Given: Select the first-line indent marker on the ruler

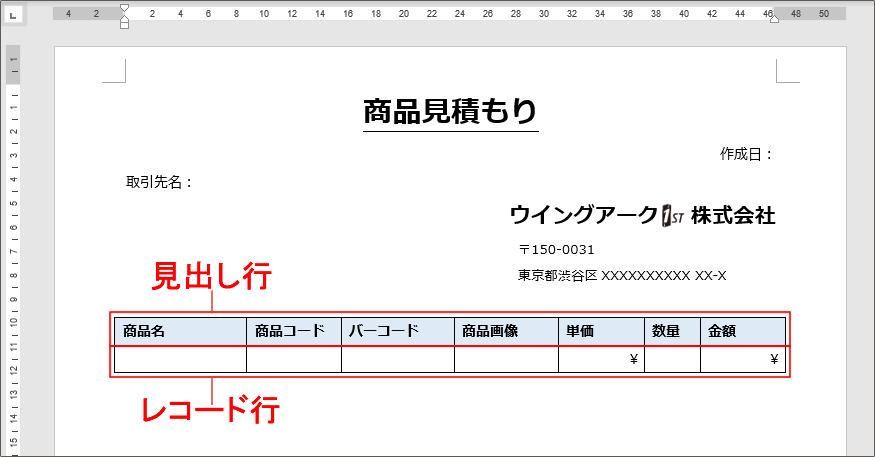Looking at the screenshot, I should click(x=124, y=8).
